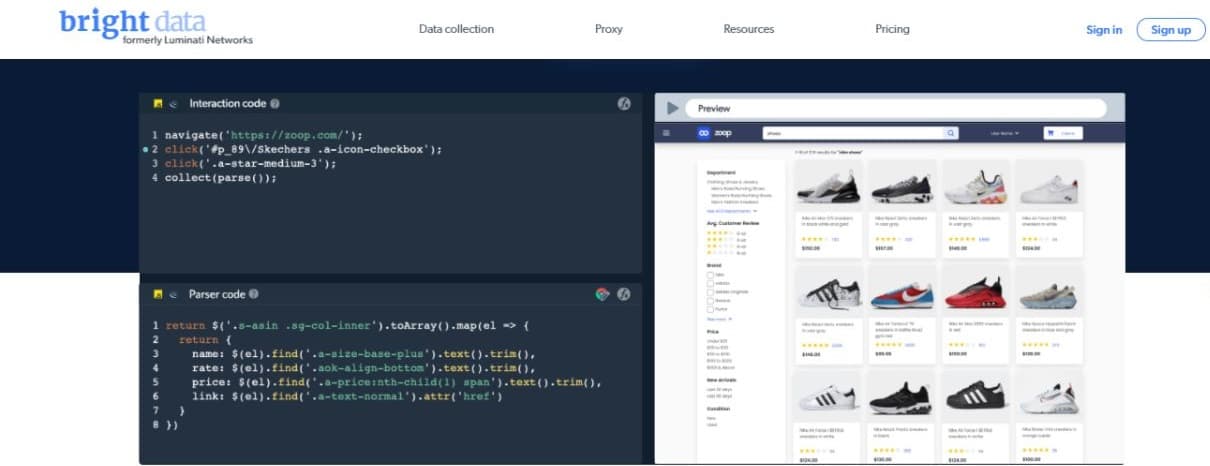
Task: Click the zoop search field with 'shoes'
Action: (x=852, y=133)
